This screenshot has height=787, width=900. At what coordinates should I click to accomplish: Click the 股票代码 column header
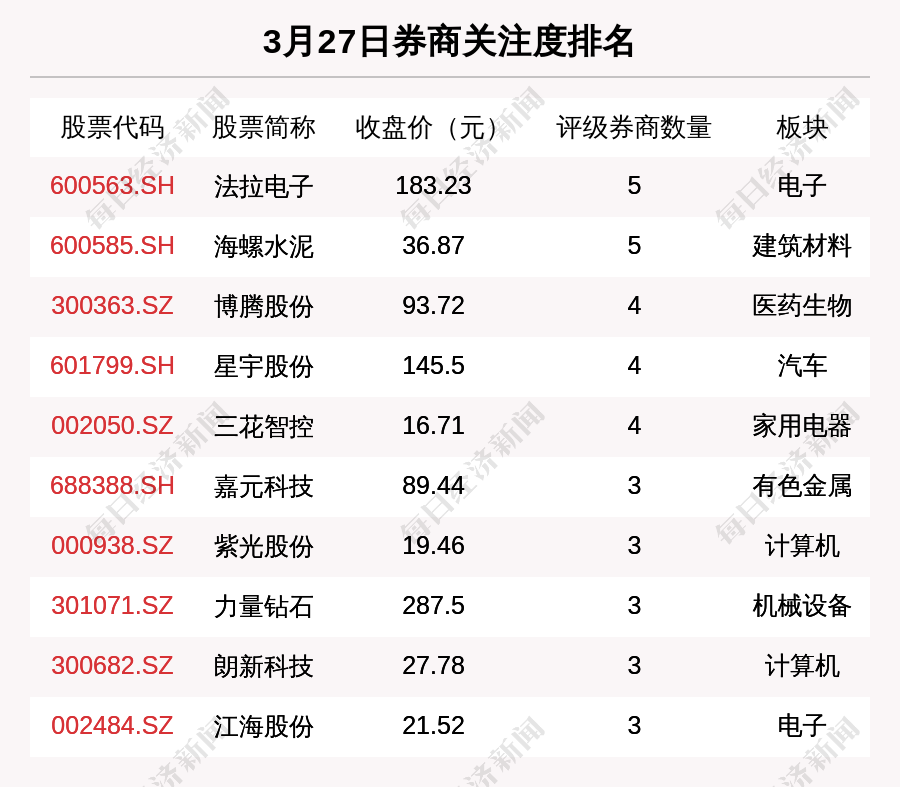click(x=112, y=127)
